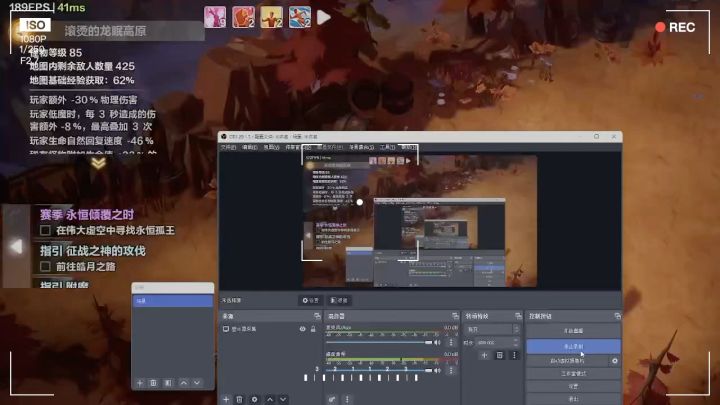
Task: Remove selected source with the trash icon
Action: coord(239,399)
